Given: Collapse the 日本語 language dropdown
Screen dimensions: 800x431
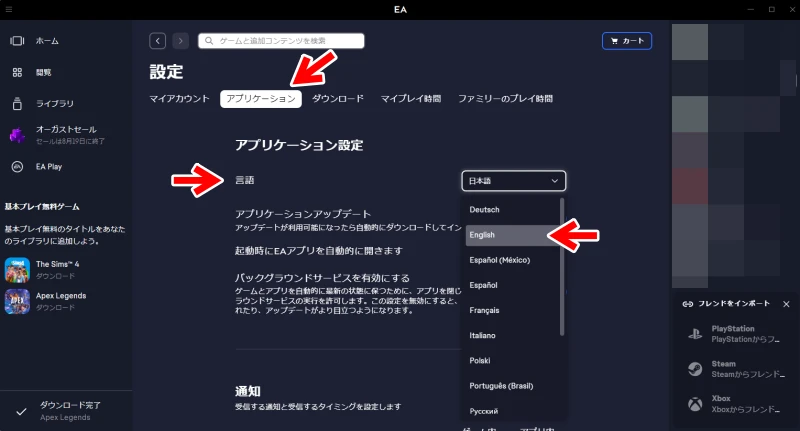Looking at the screenshot, I should tap(513, 181).
